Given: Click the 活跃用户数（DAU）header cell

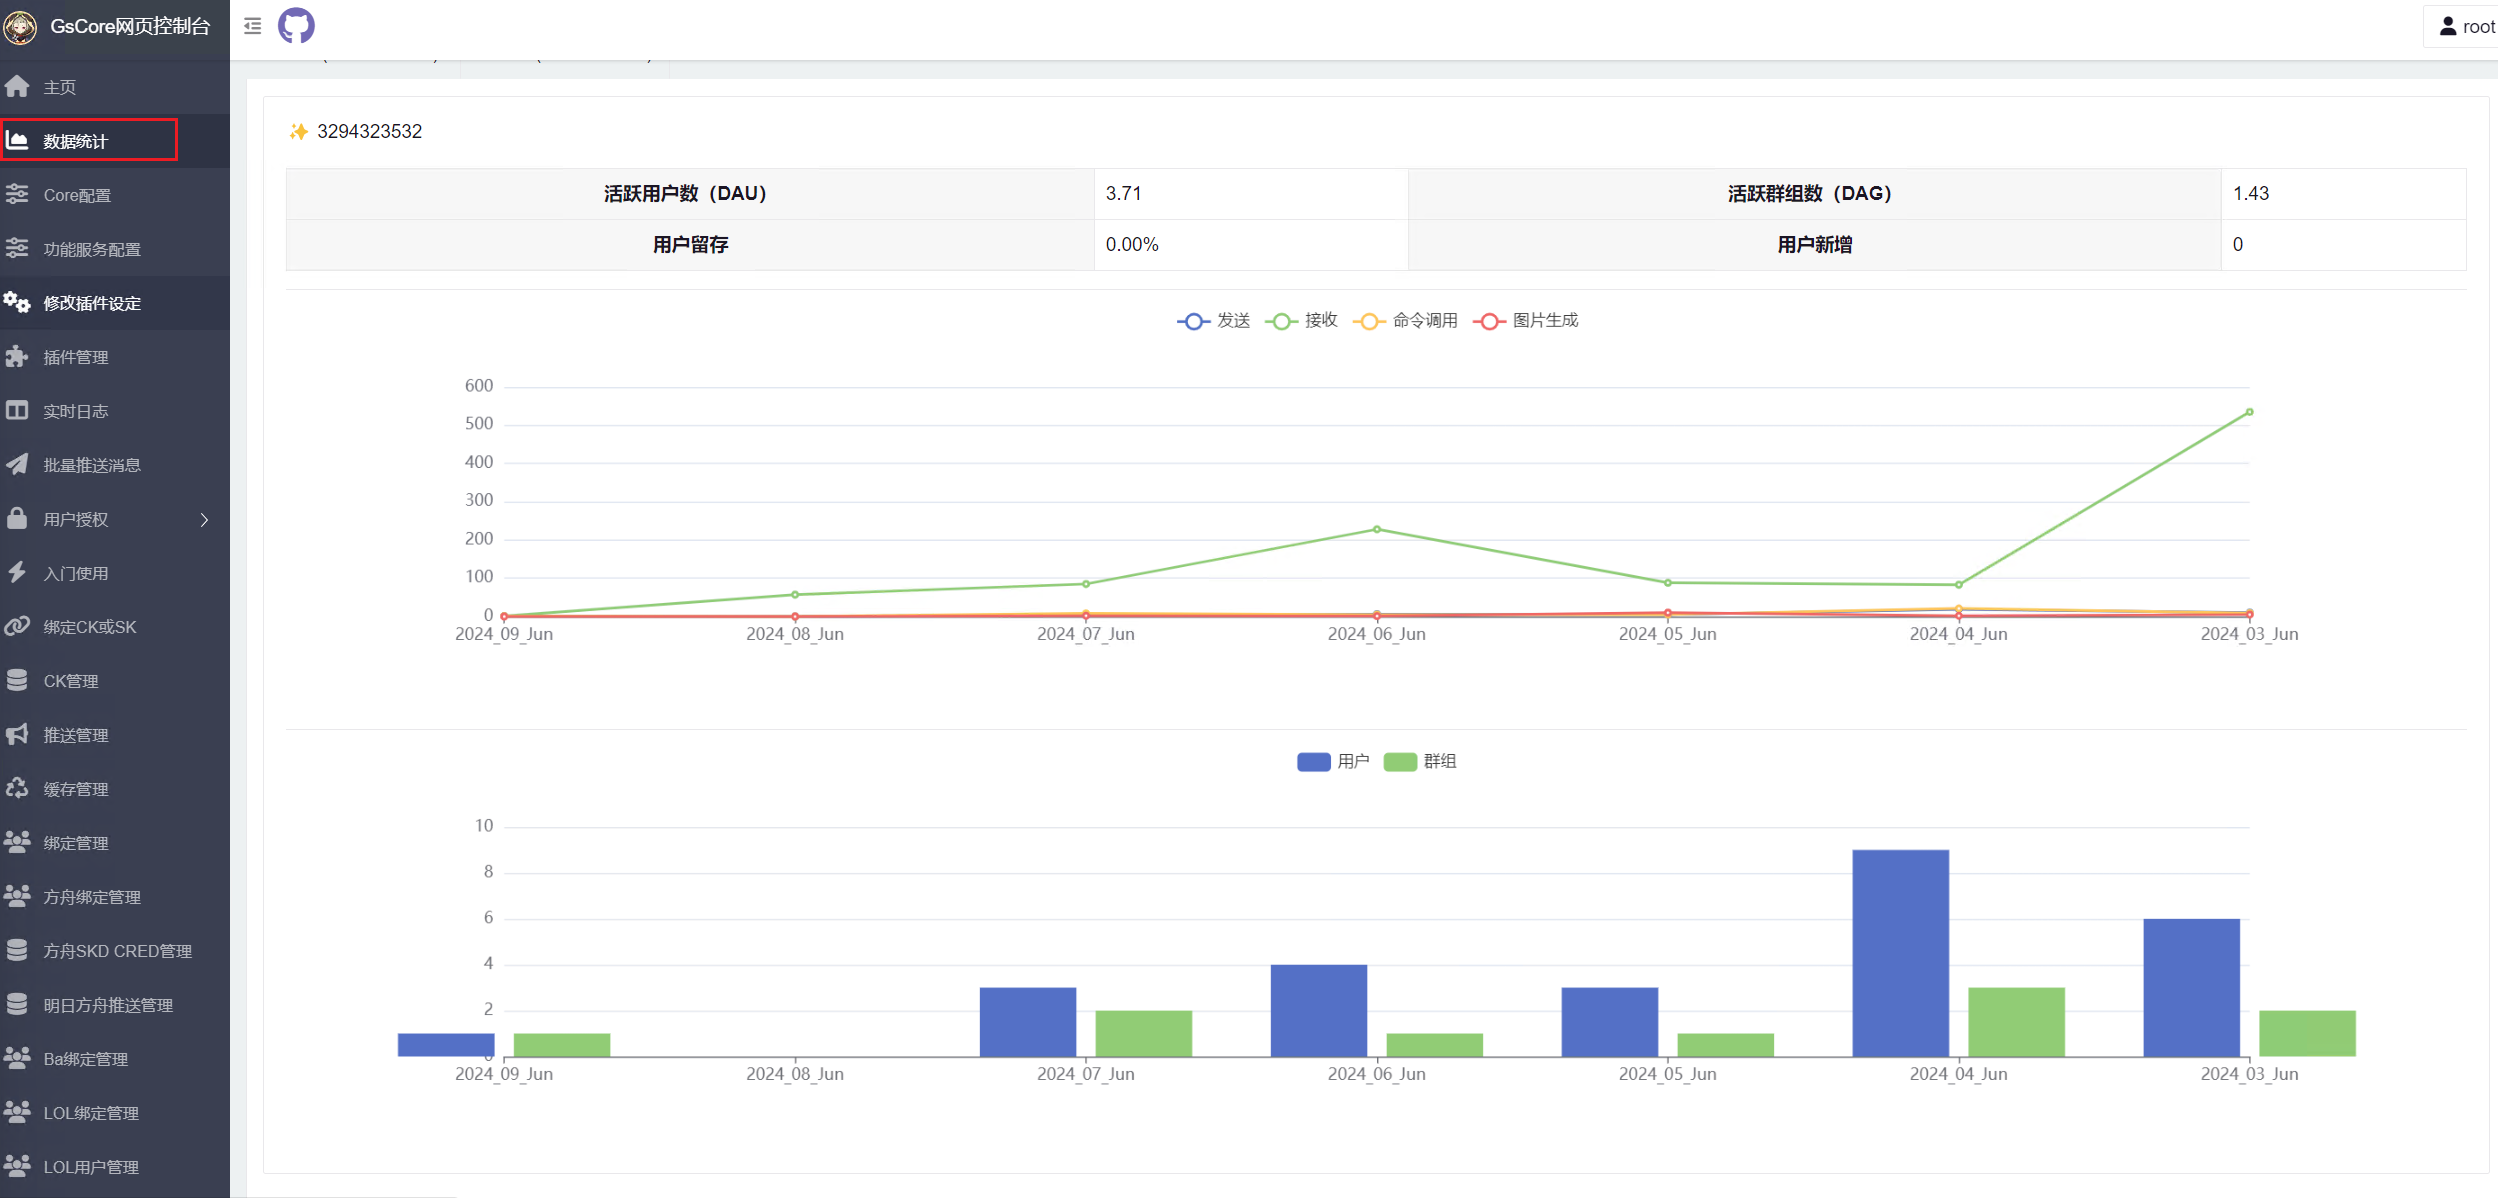Looking at the screenshot, I should [690, 194].
